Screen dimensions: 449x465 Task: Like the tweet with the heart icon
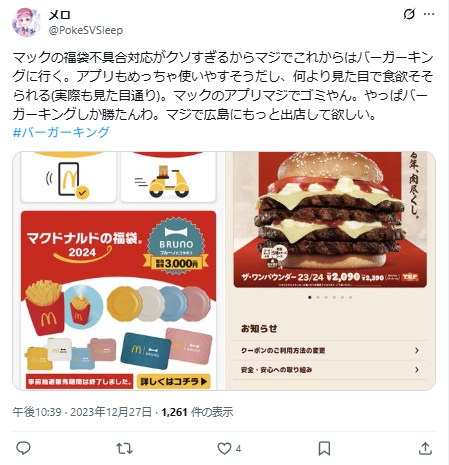pyautogui.click(x=224, y=448)
